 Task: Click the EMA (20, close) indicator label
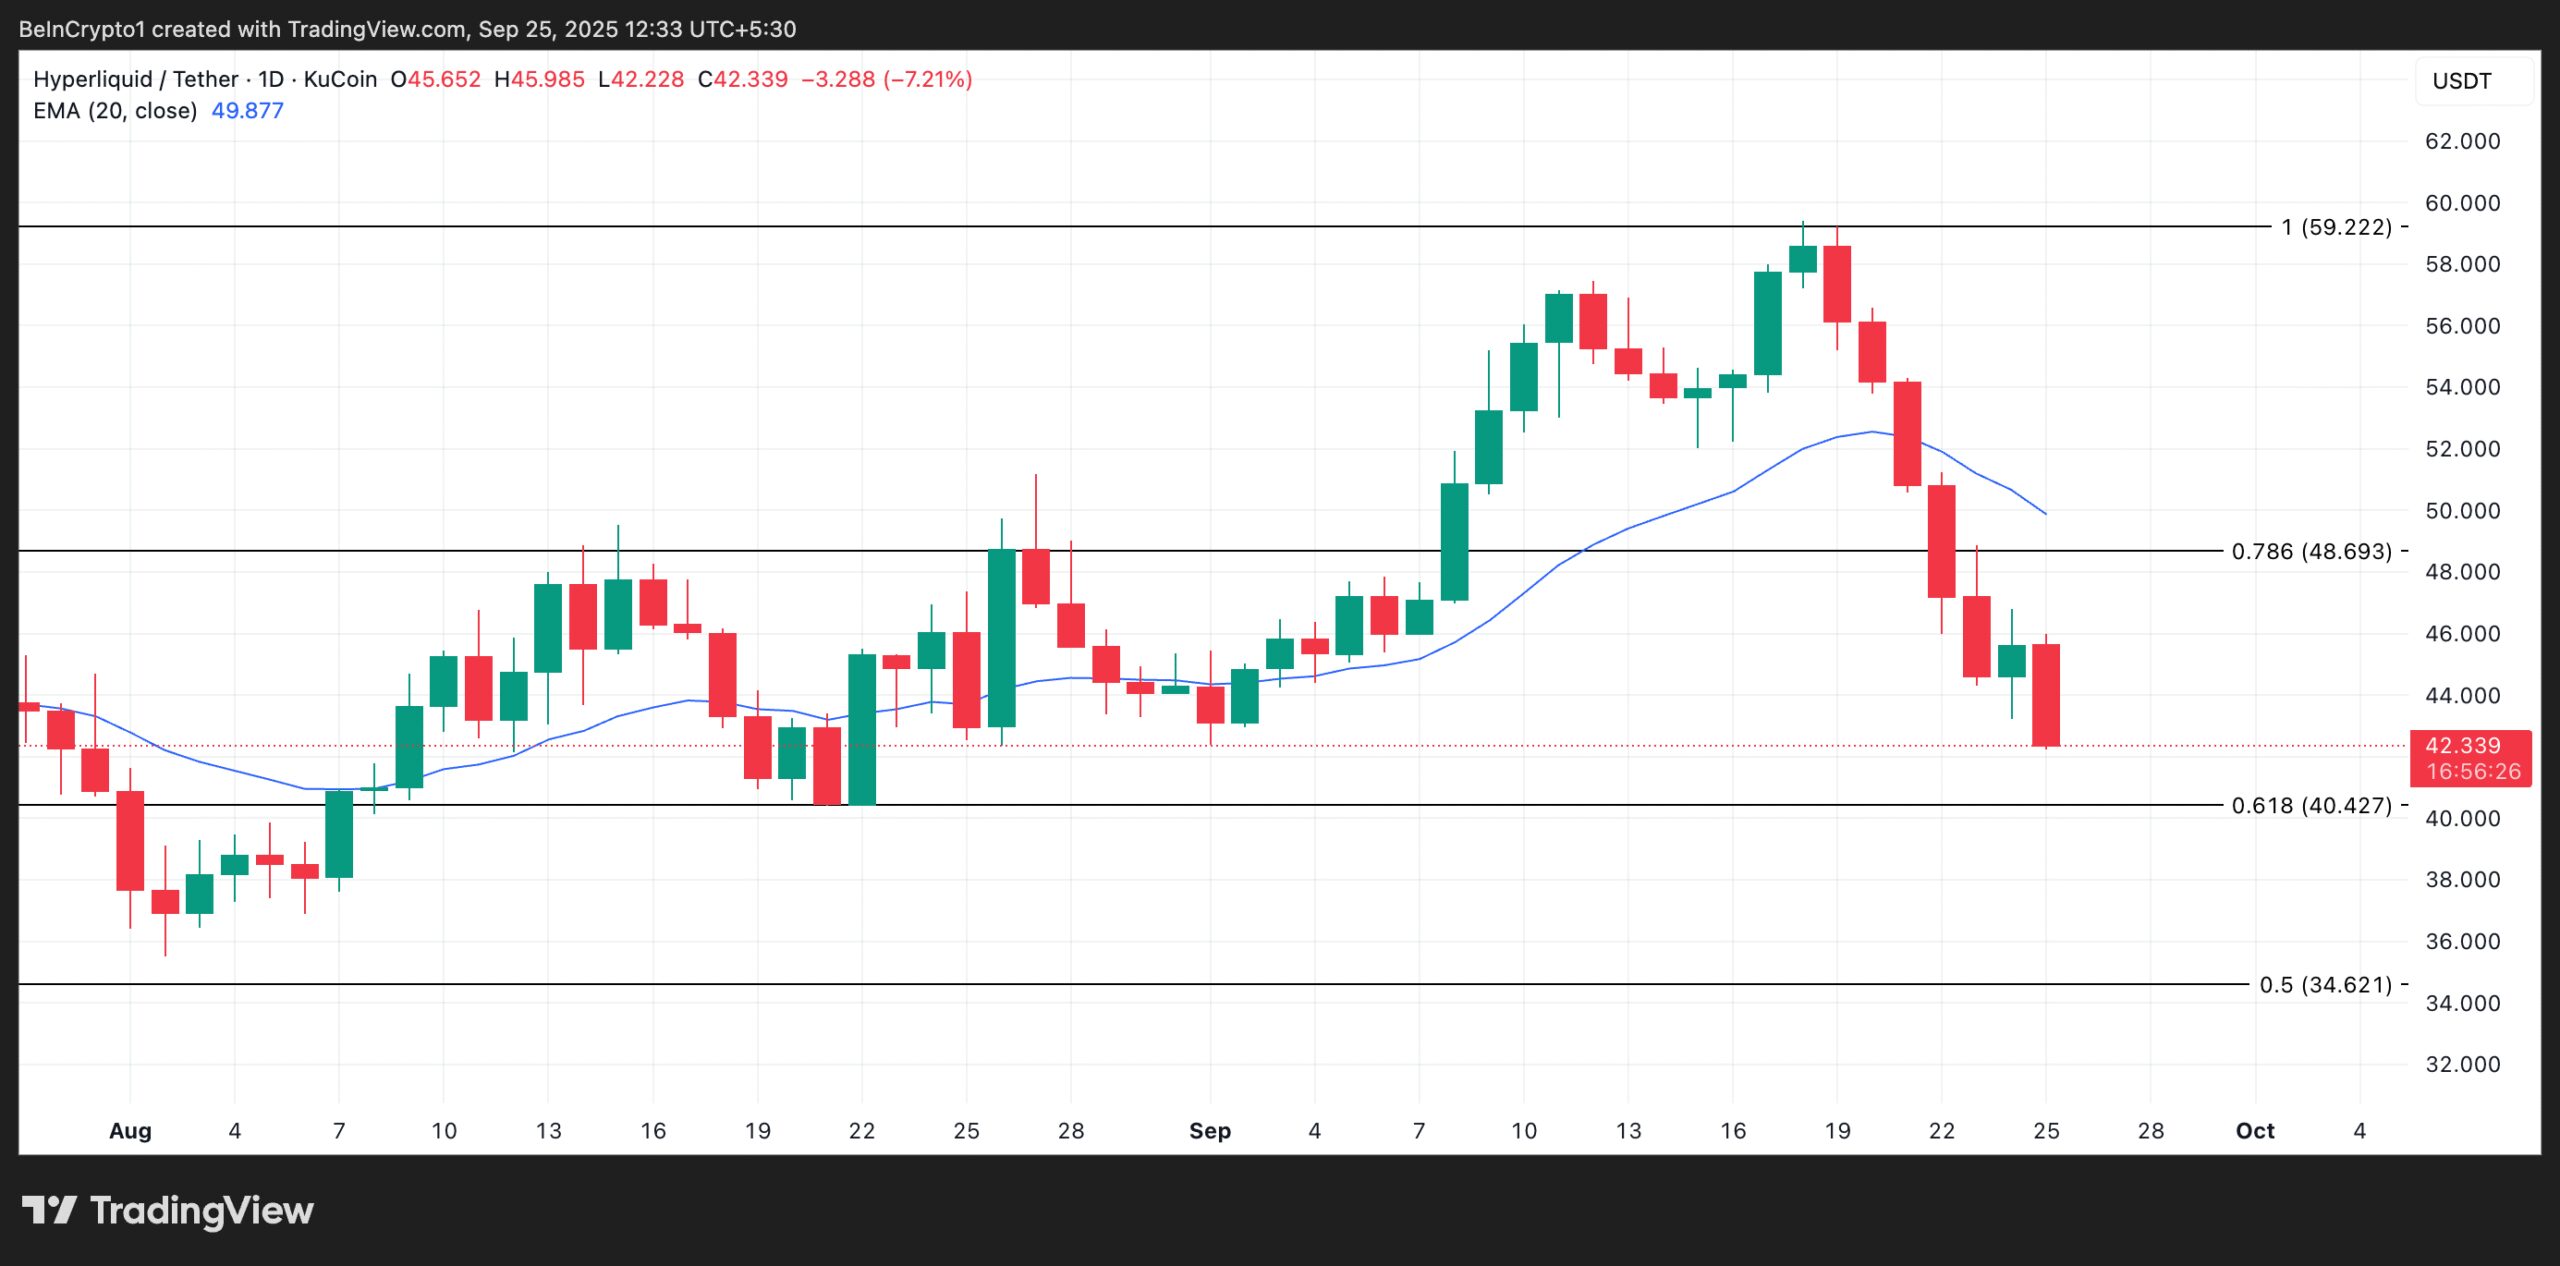115,111
